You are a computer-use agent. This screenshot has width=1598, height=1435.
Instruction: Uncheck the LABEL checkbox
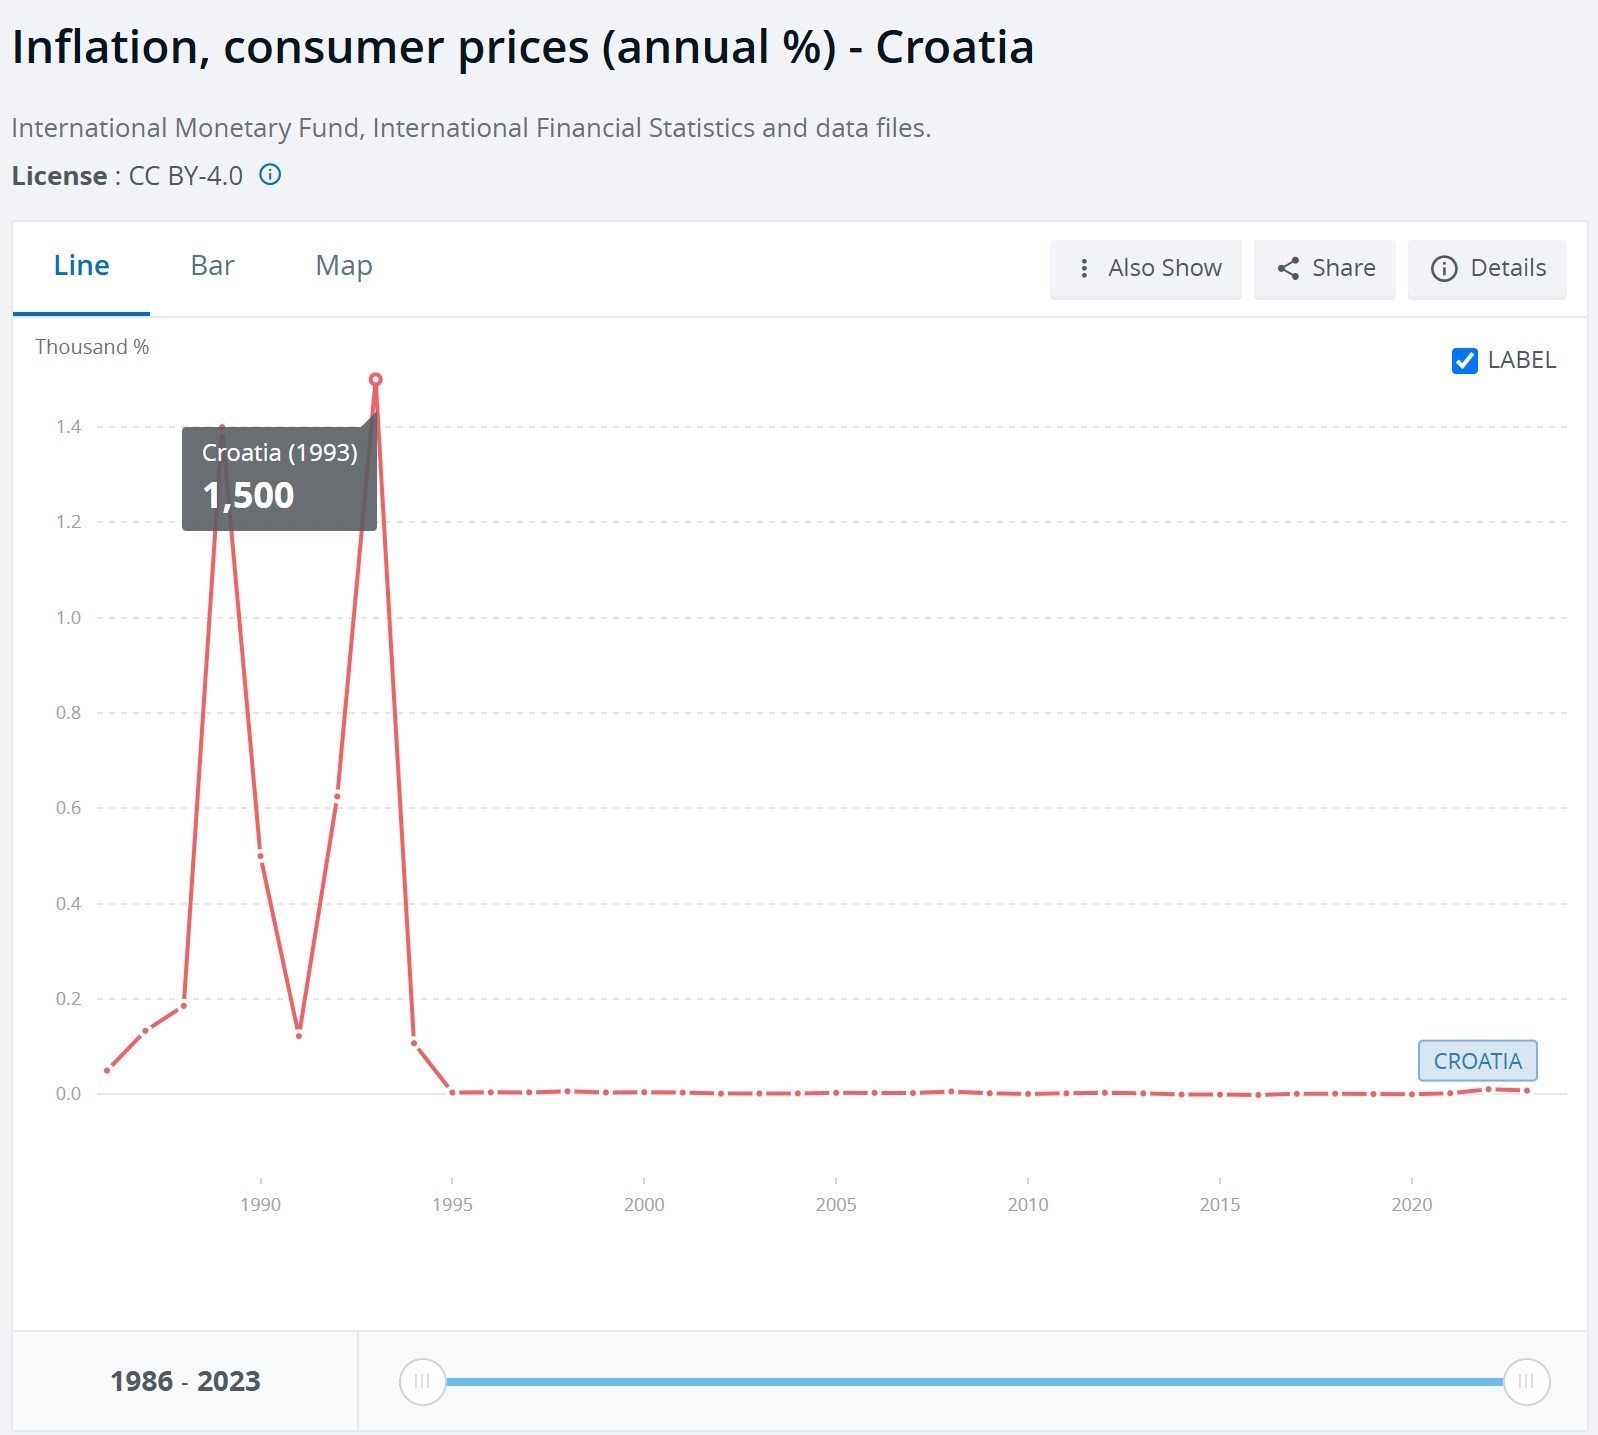click(1464, 361)
